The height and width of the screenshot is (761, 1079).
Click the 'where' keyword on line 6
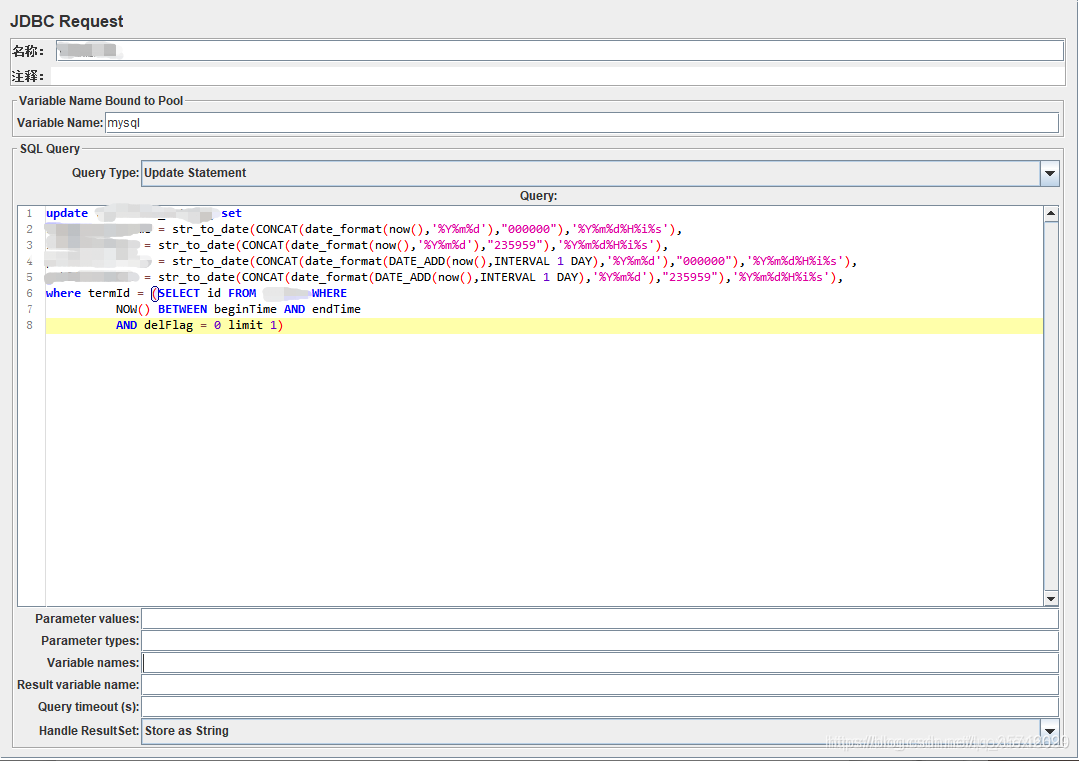(63, 293)
